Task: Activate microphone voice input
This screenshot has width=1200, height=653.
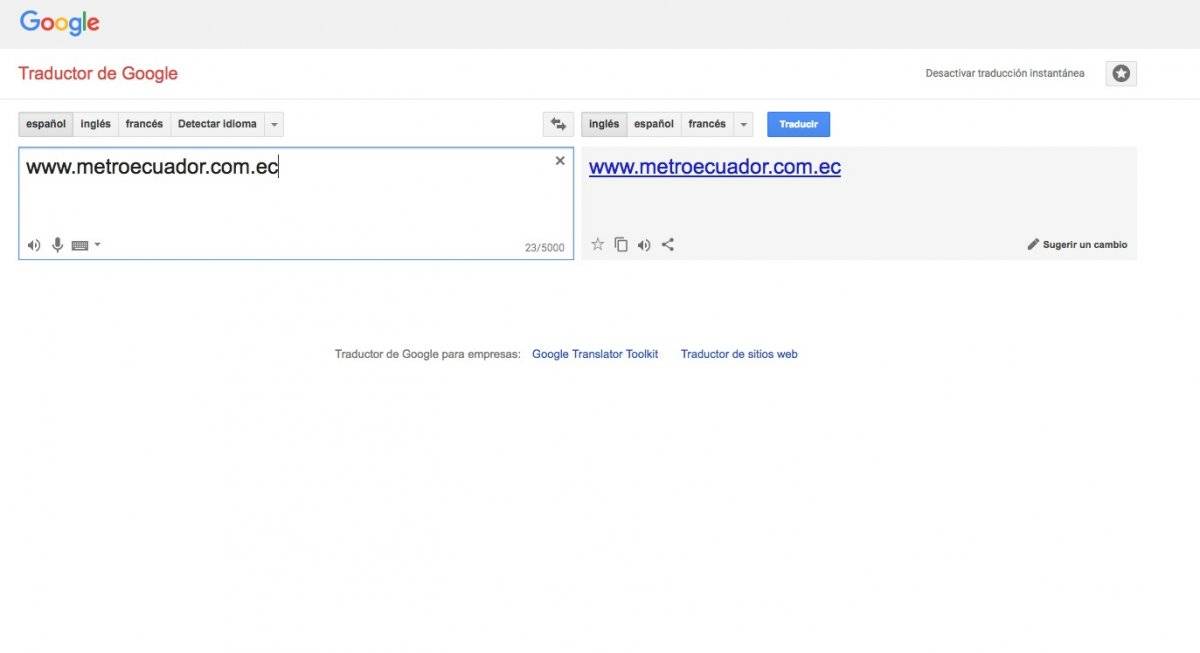Action: [57, 245]
